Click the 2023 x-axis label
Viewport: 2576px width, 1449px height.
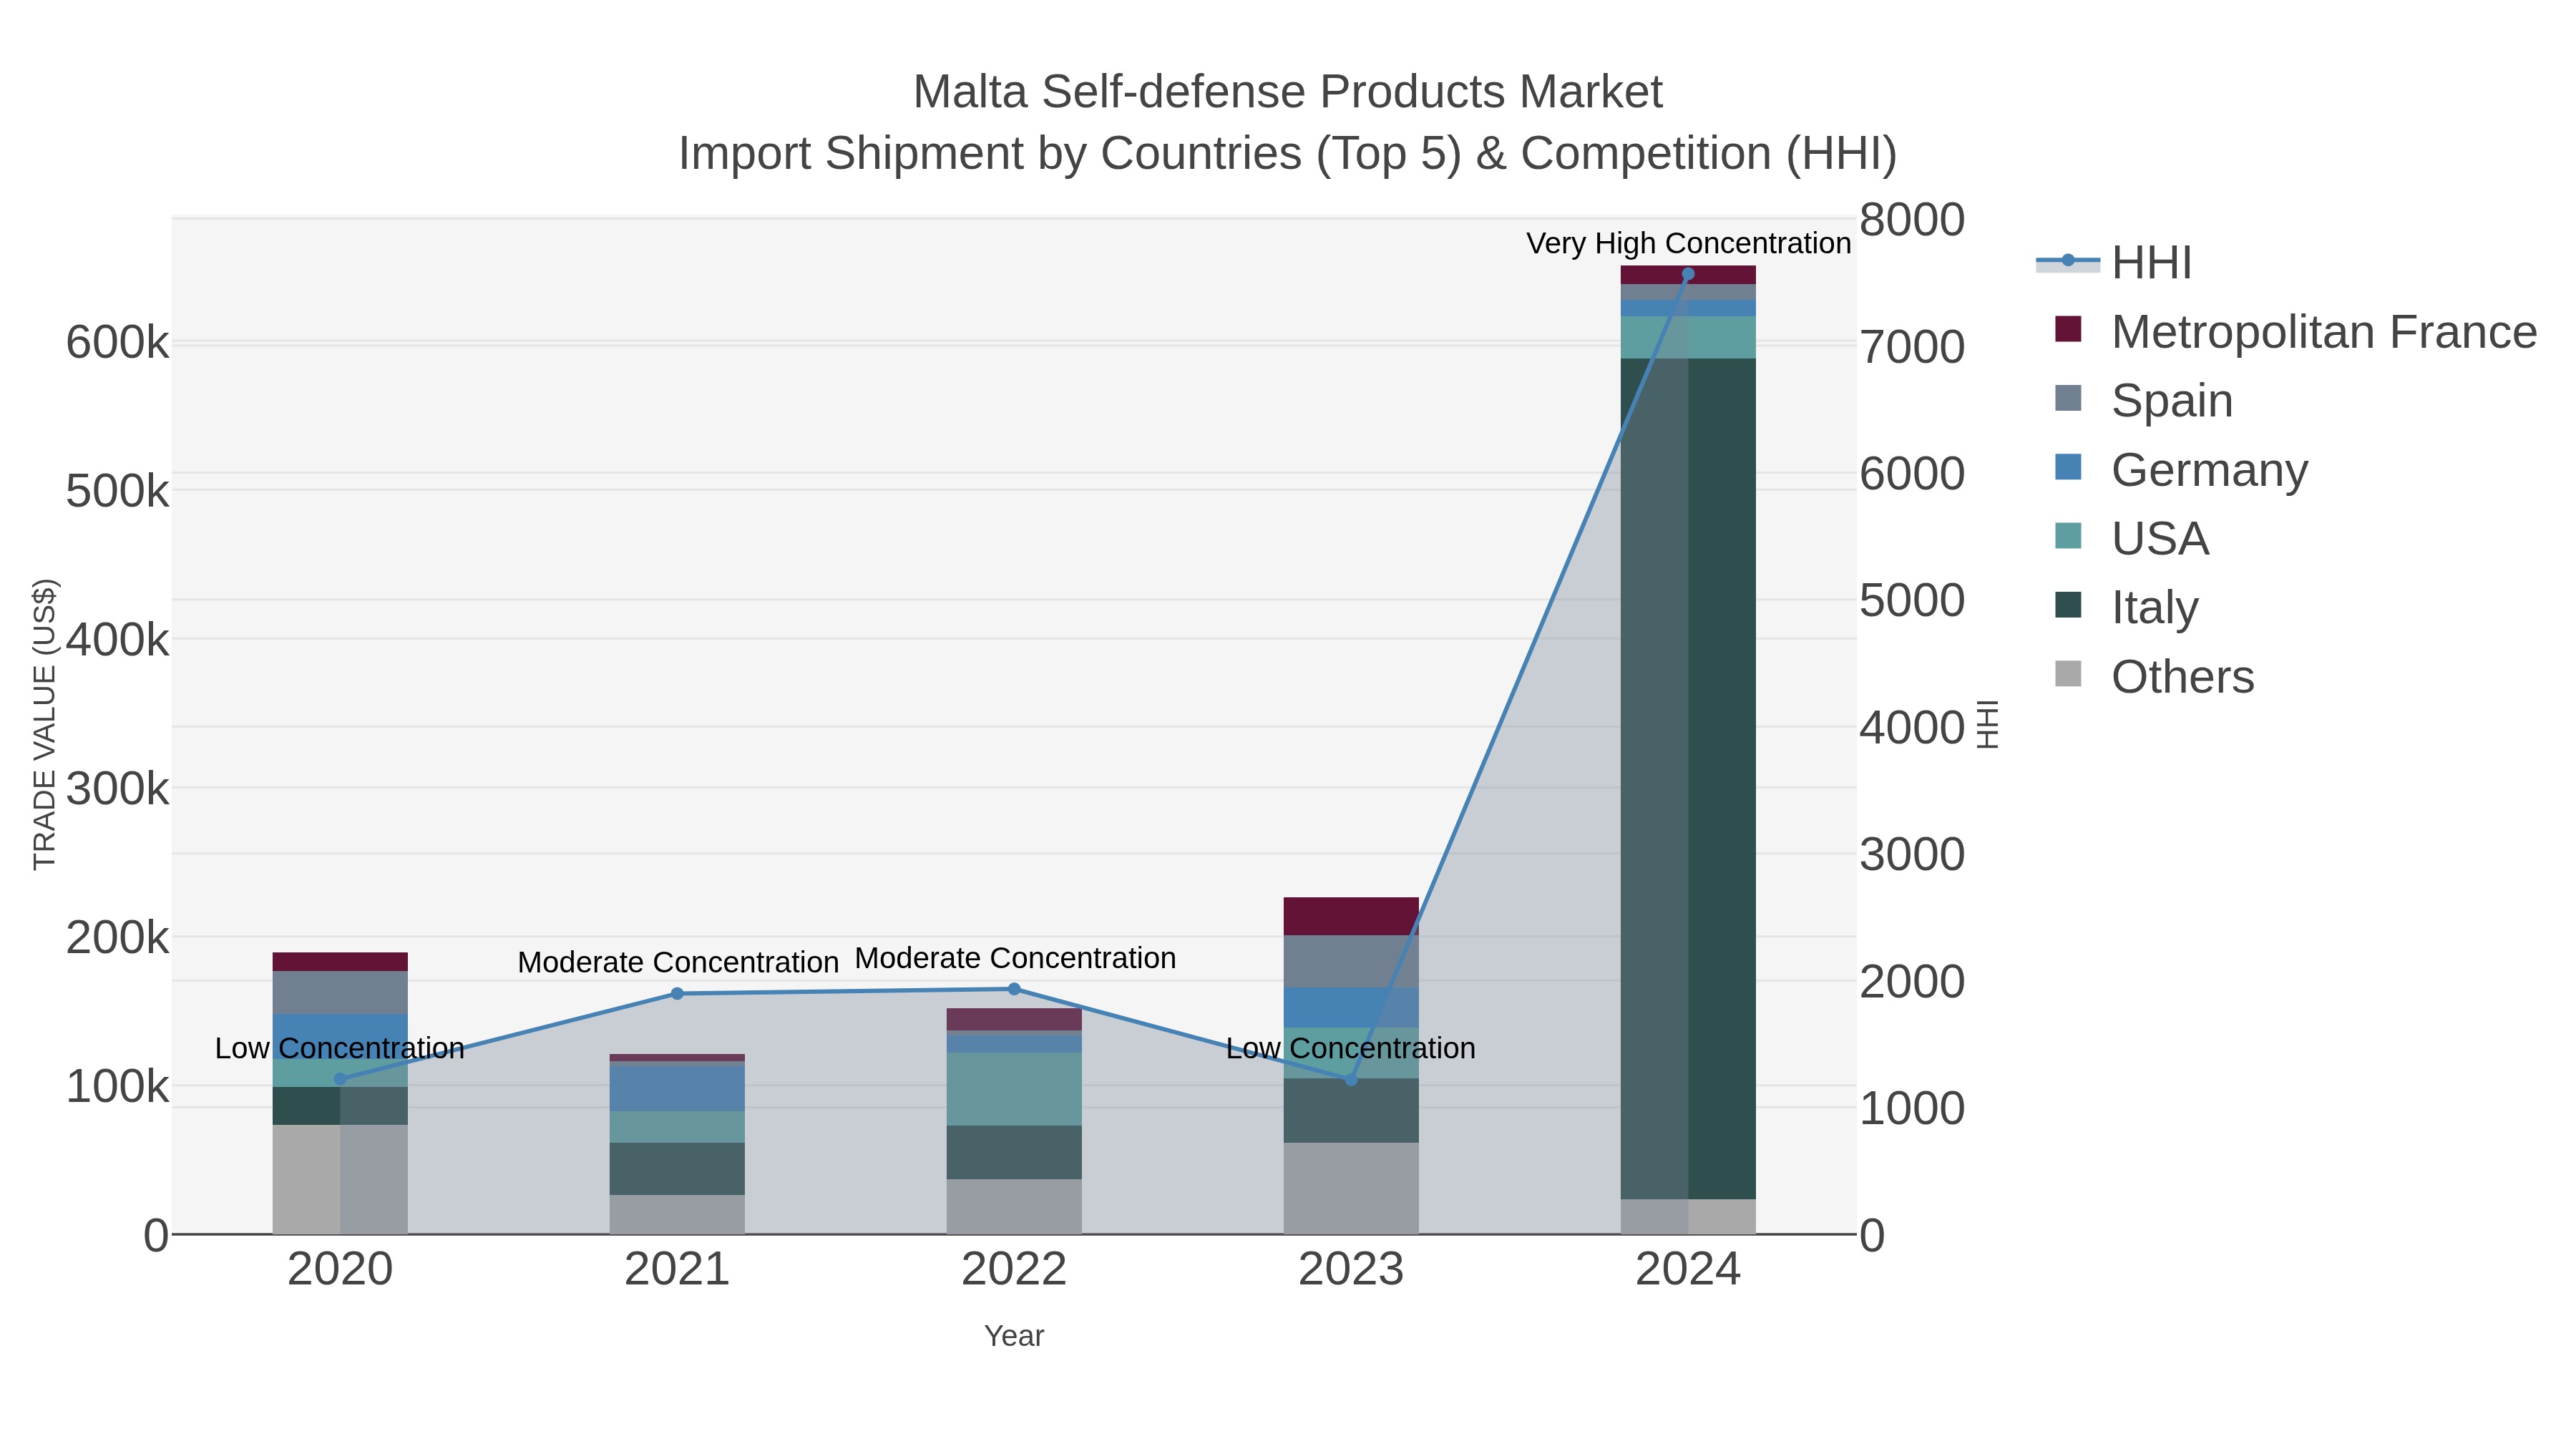[1351, 1270]
